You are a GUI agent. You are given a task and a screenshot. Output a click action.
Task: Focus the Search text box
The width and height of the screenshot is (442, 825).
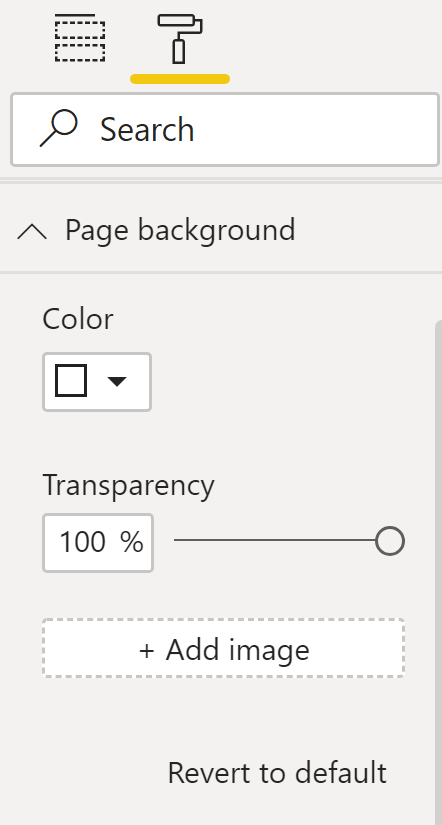click(225, 129)
